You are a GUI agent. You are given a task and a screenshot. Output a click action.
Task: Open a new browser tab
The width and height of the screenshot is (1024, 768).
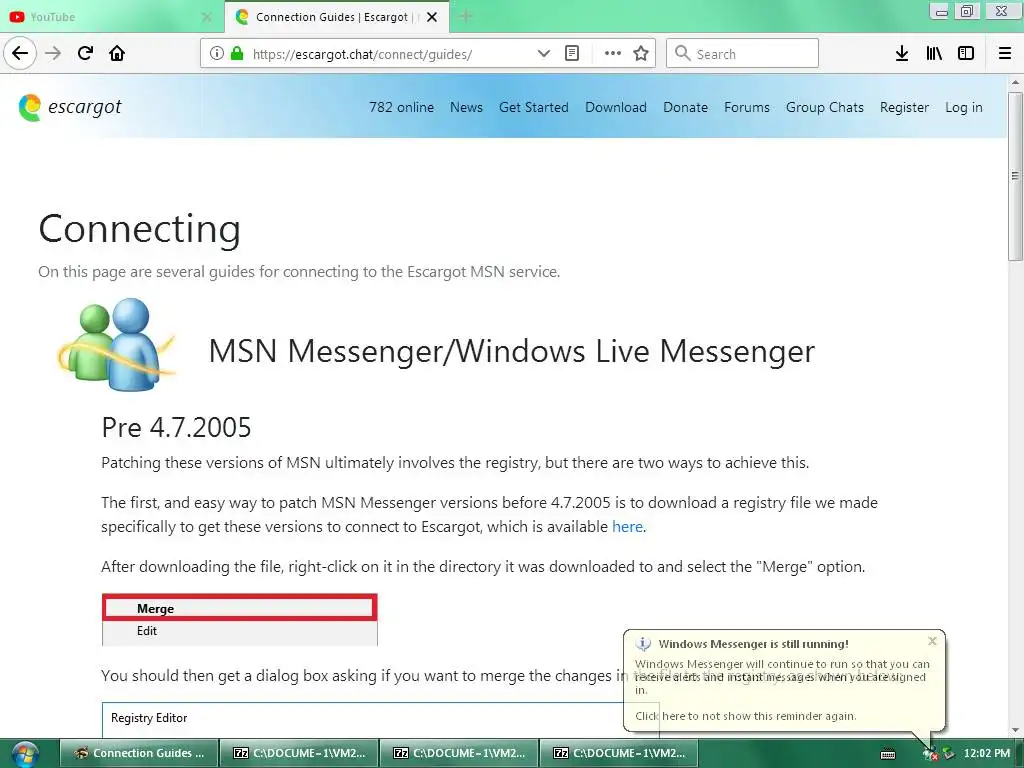[466, 17]
